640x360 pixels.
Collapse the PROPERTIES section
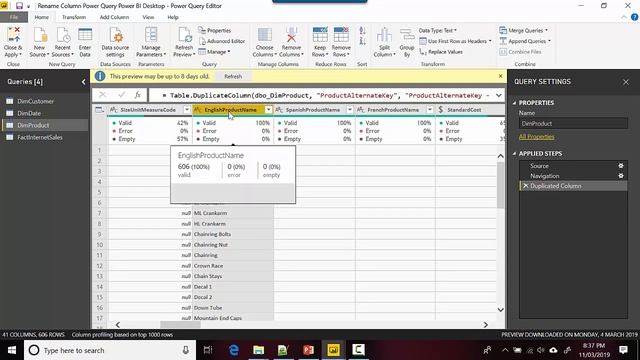pos(514,103)
